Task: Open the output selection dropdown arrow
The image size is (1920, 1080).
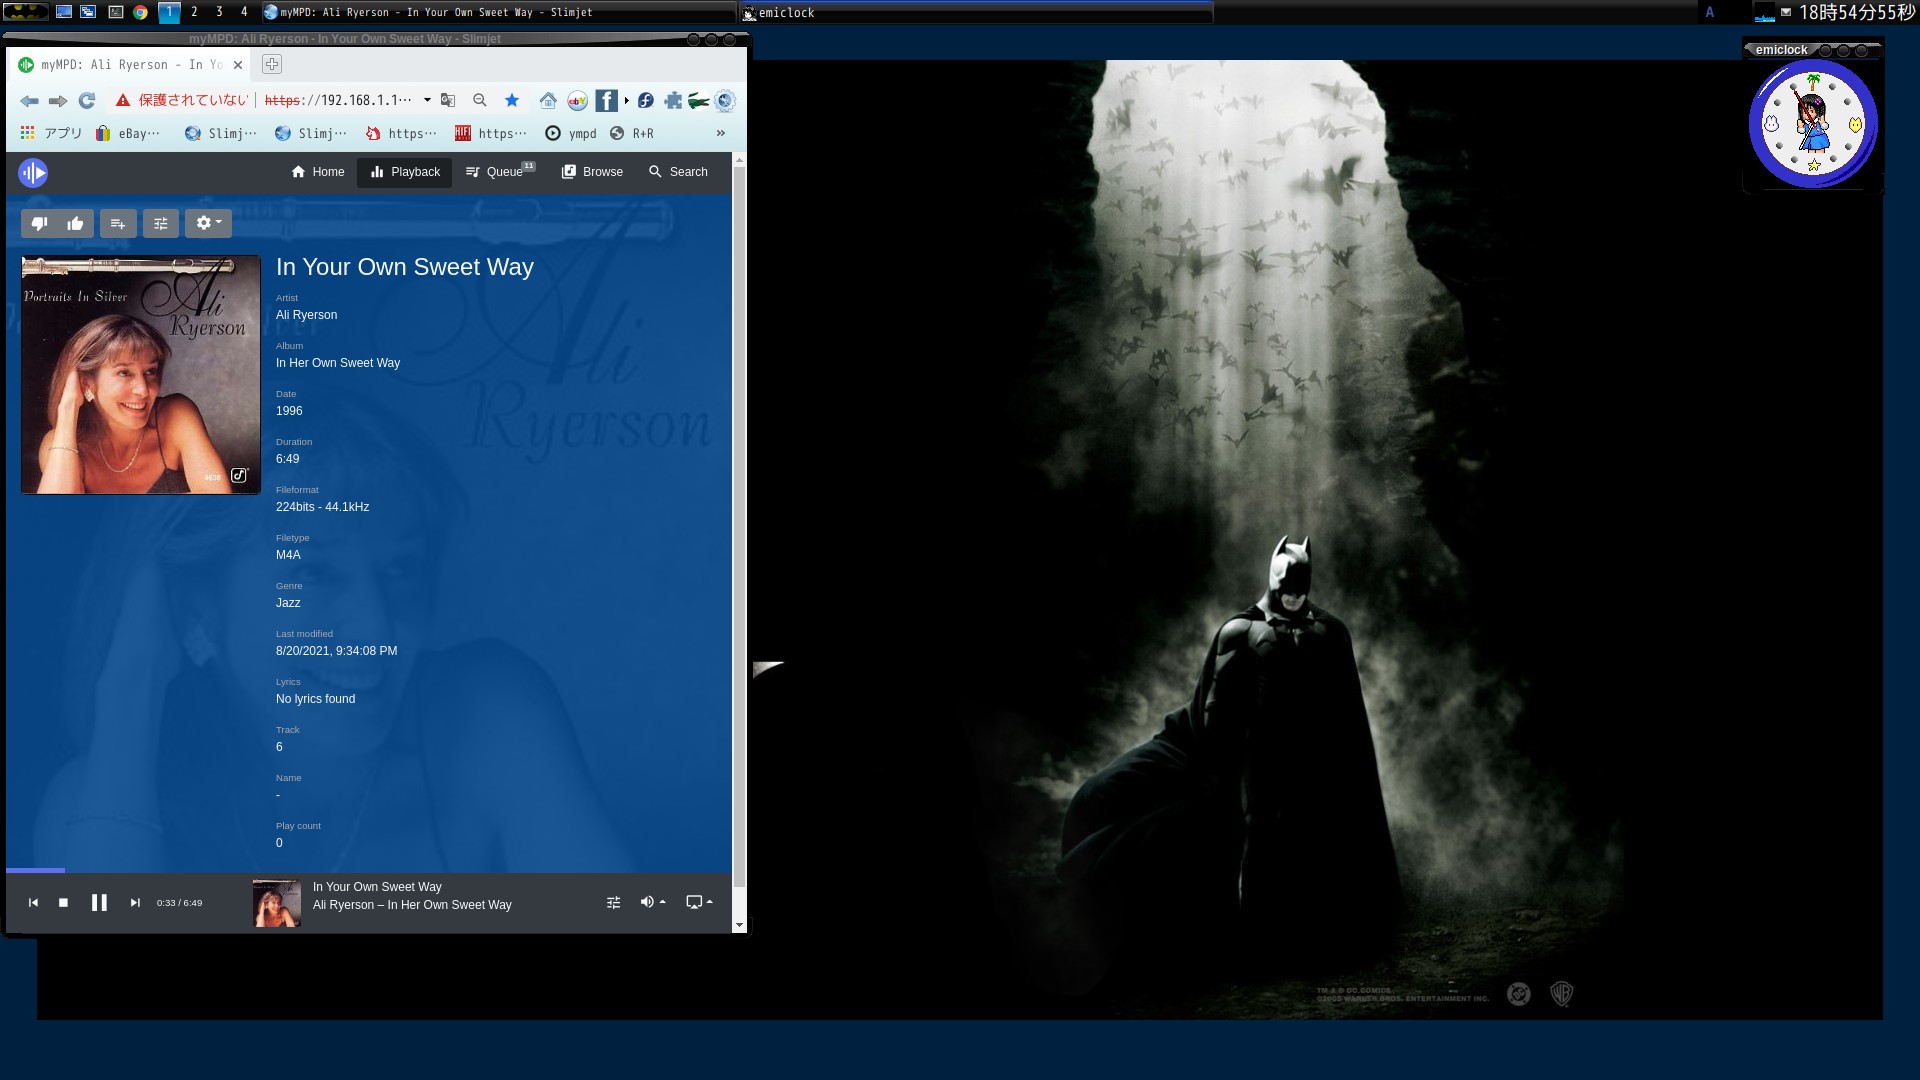Action: [710, 902]
